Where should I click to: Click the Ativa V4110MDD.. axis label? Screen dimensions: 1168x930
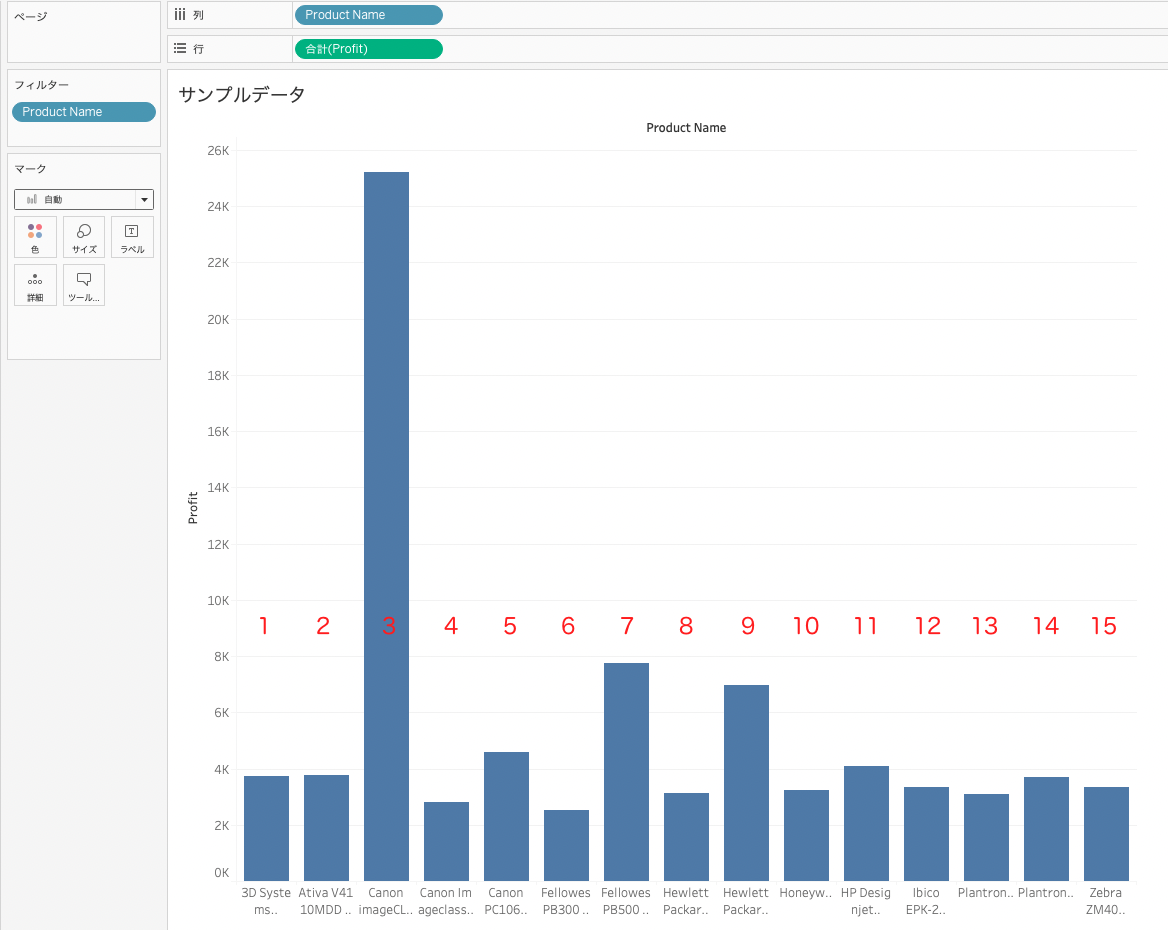pyautogui.click(x=326, y=901)
